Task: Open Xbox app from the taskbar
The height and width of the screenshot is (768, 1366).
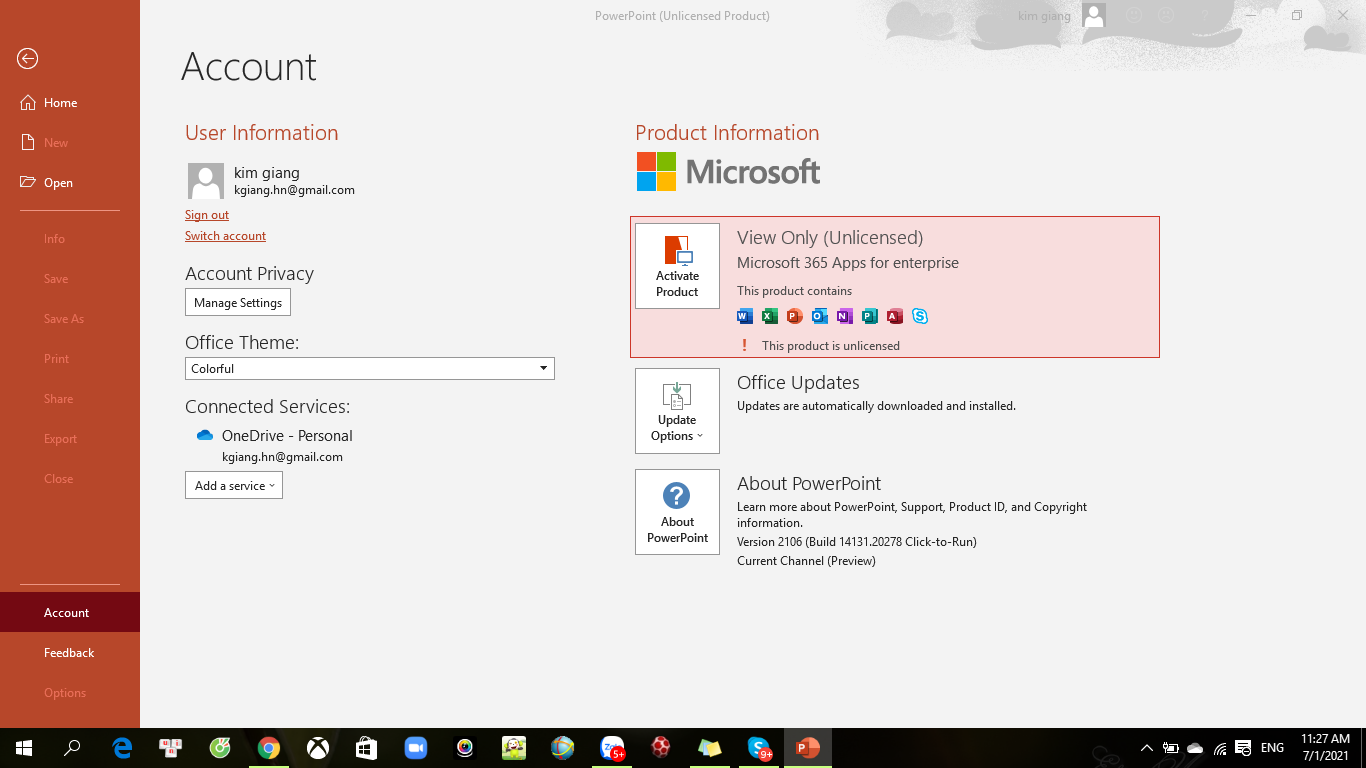Action: pos(318,748)
